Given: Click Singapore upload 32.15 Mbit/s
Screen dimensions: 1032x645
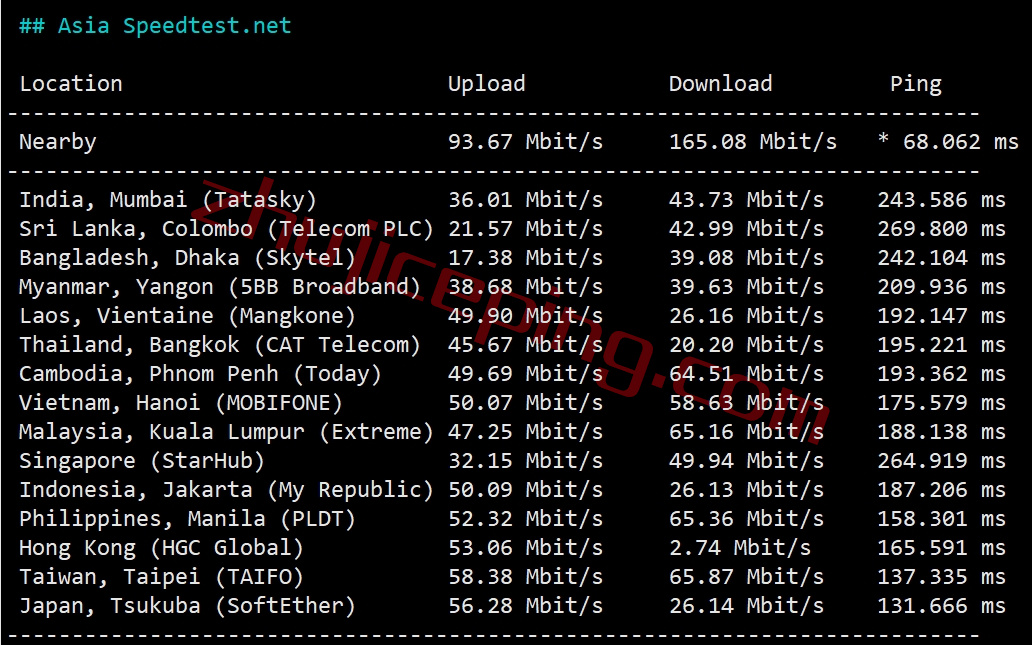Looking at the screenshot, I should point(525,460).
